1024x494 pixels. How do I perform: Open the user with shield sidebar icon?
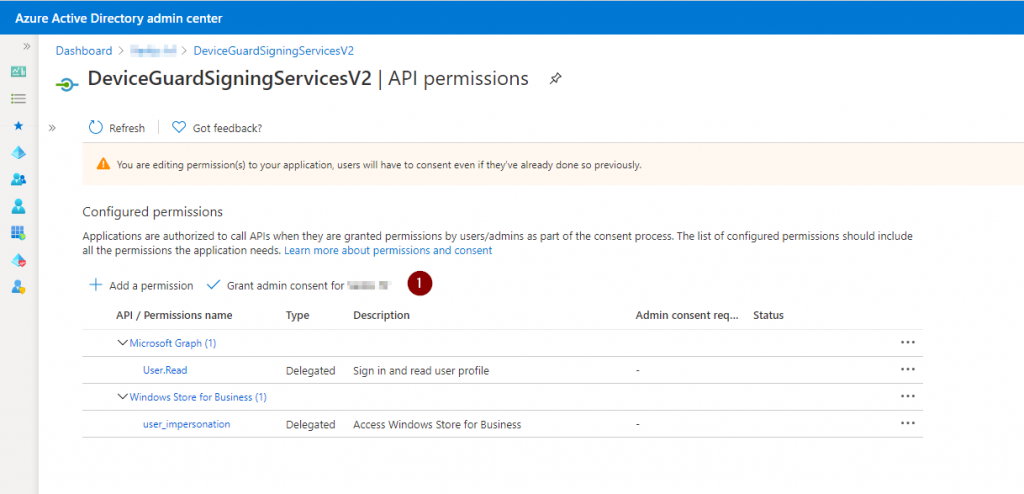[x=19, y=286]
